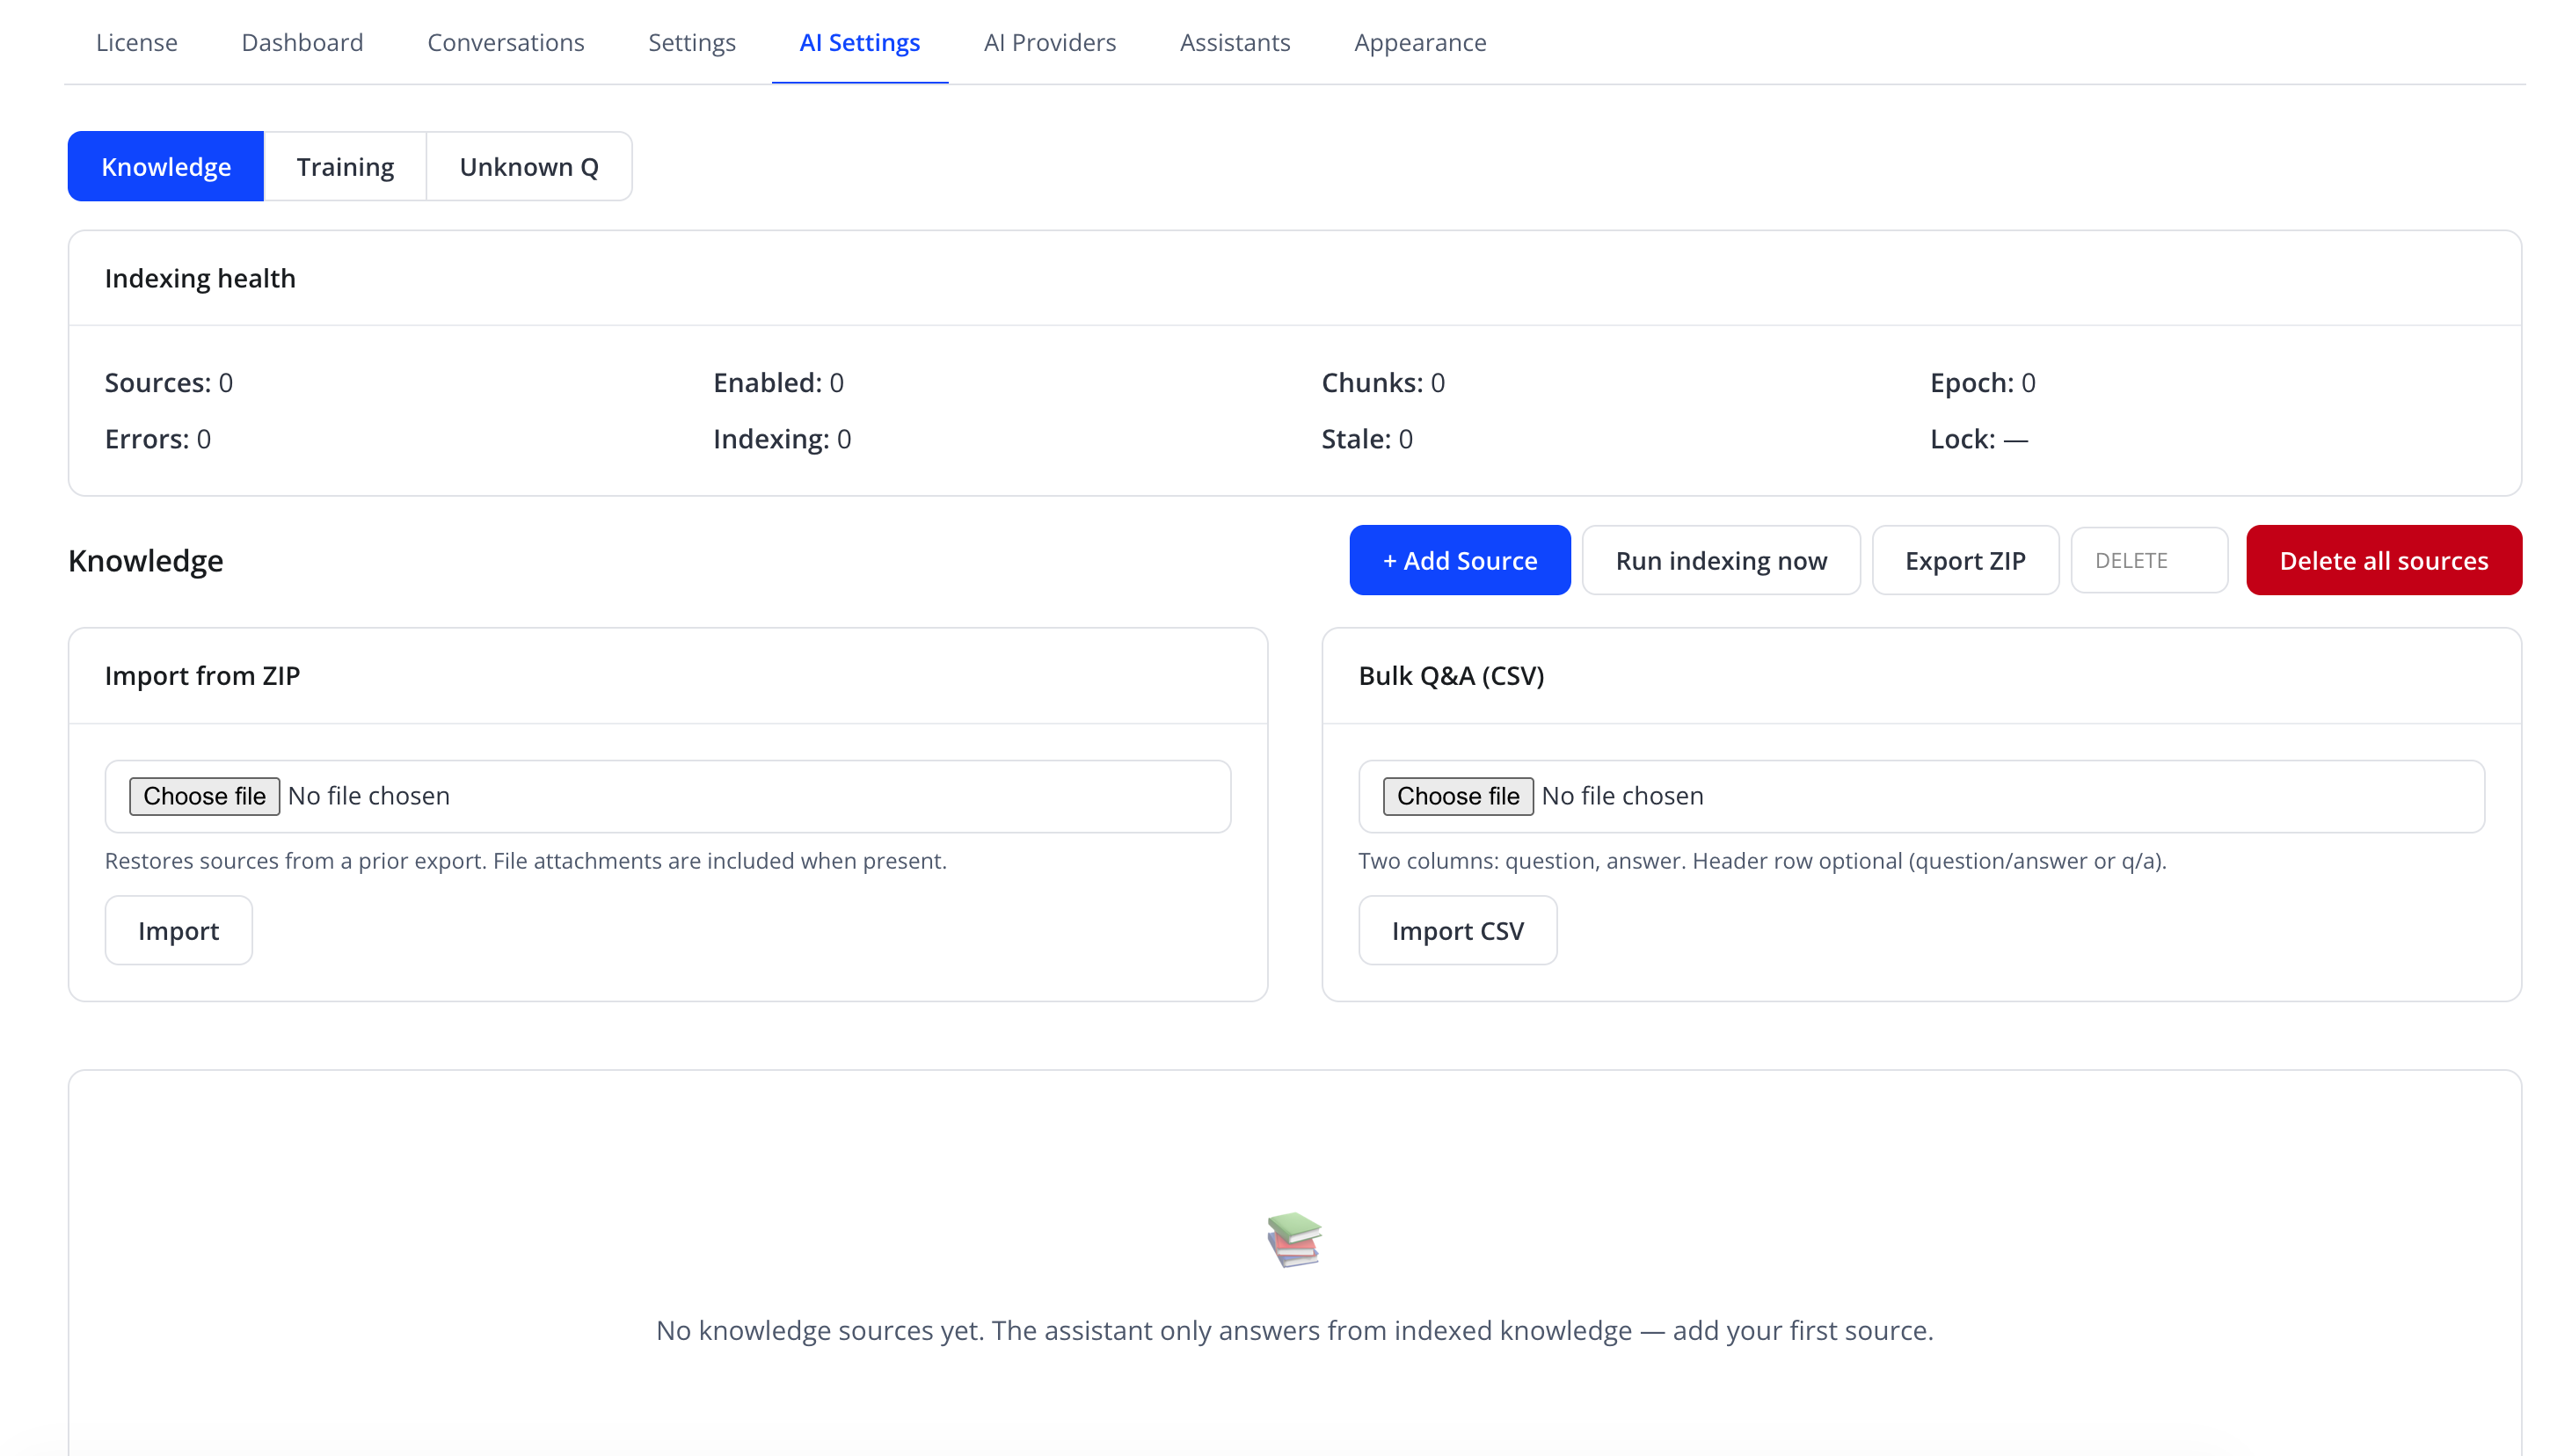This screenshot has width=2550, height=1456.
Task: Open the License tab
Action: tap(136, 42)
